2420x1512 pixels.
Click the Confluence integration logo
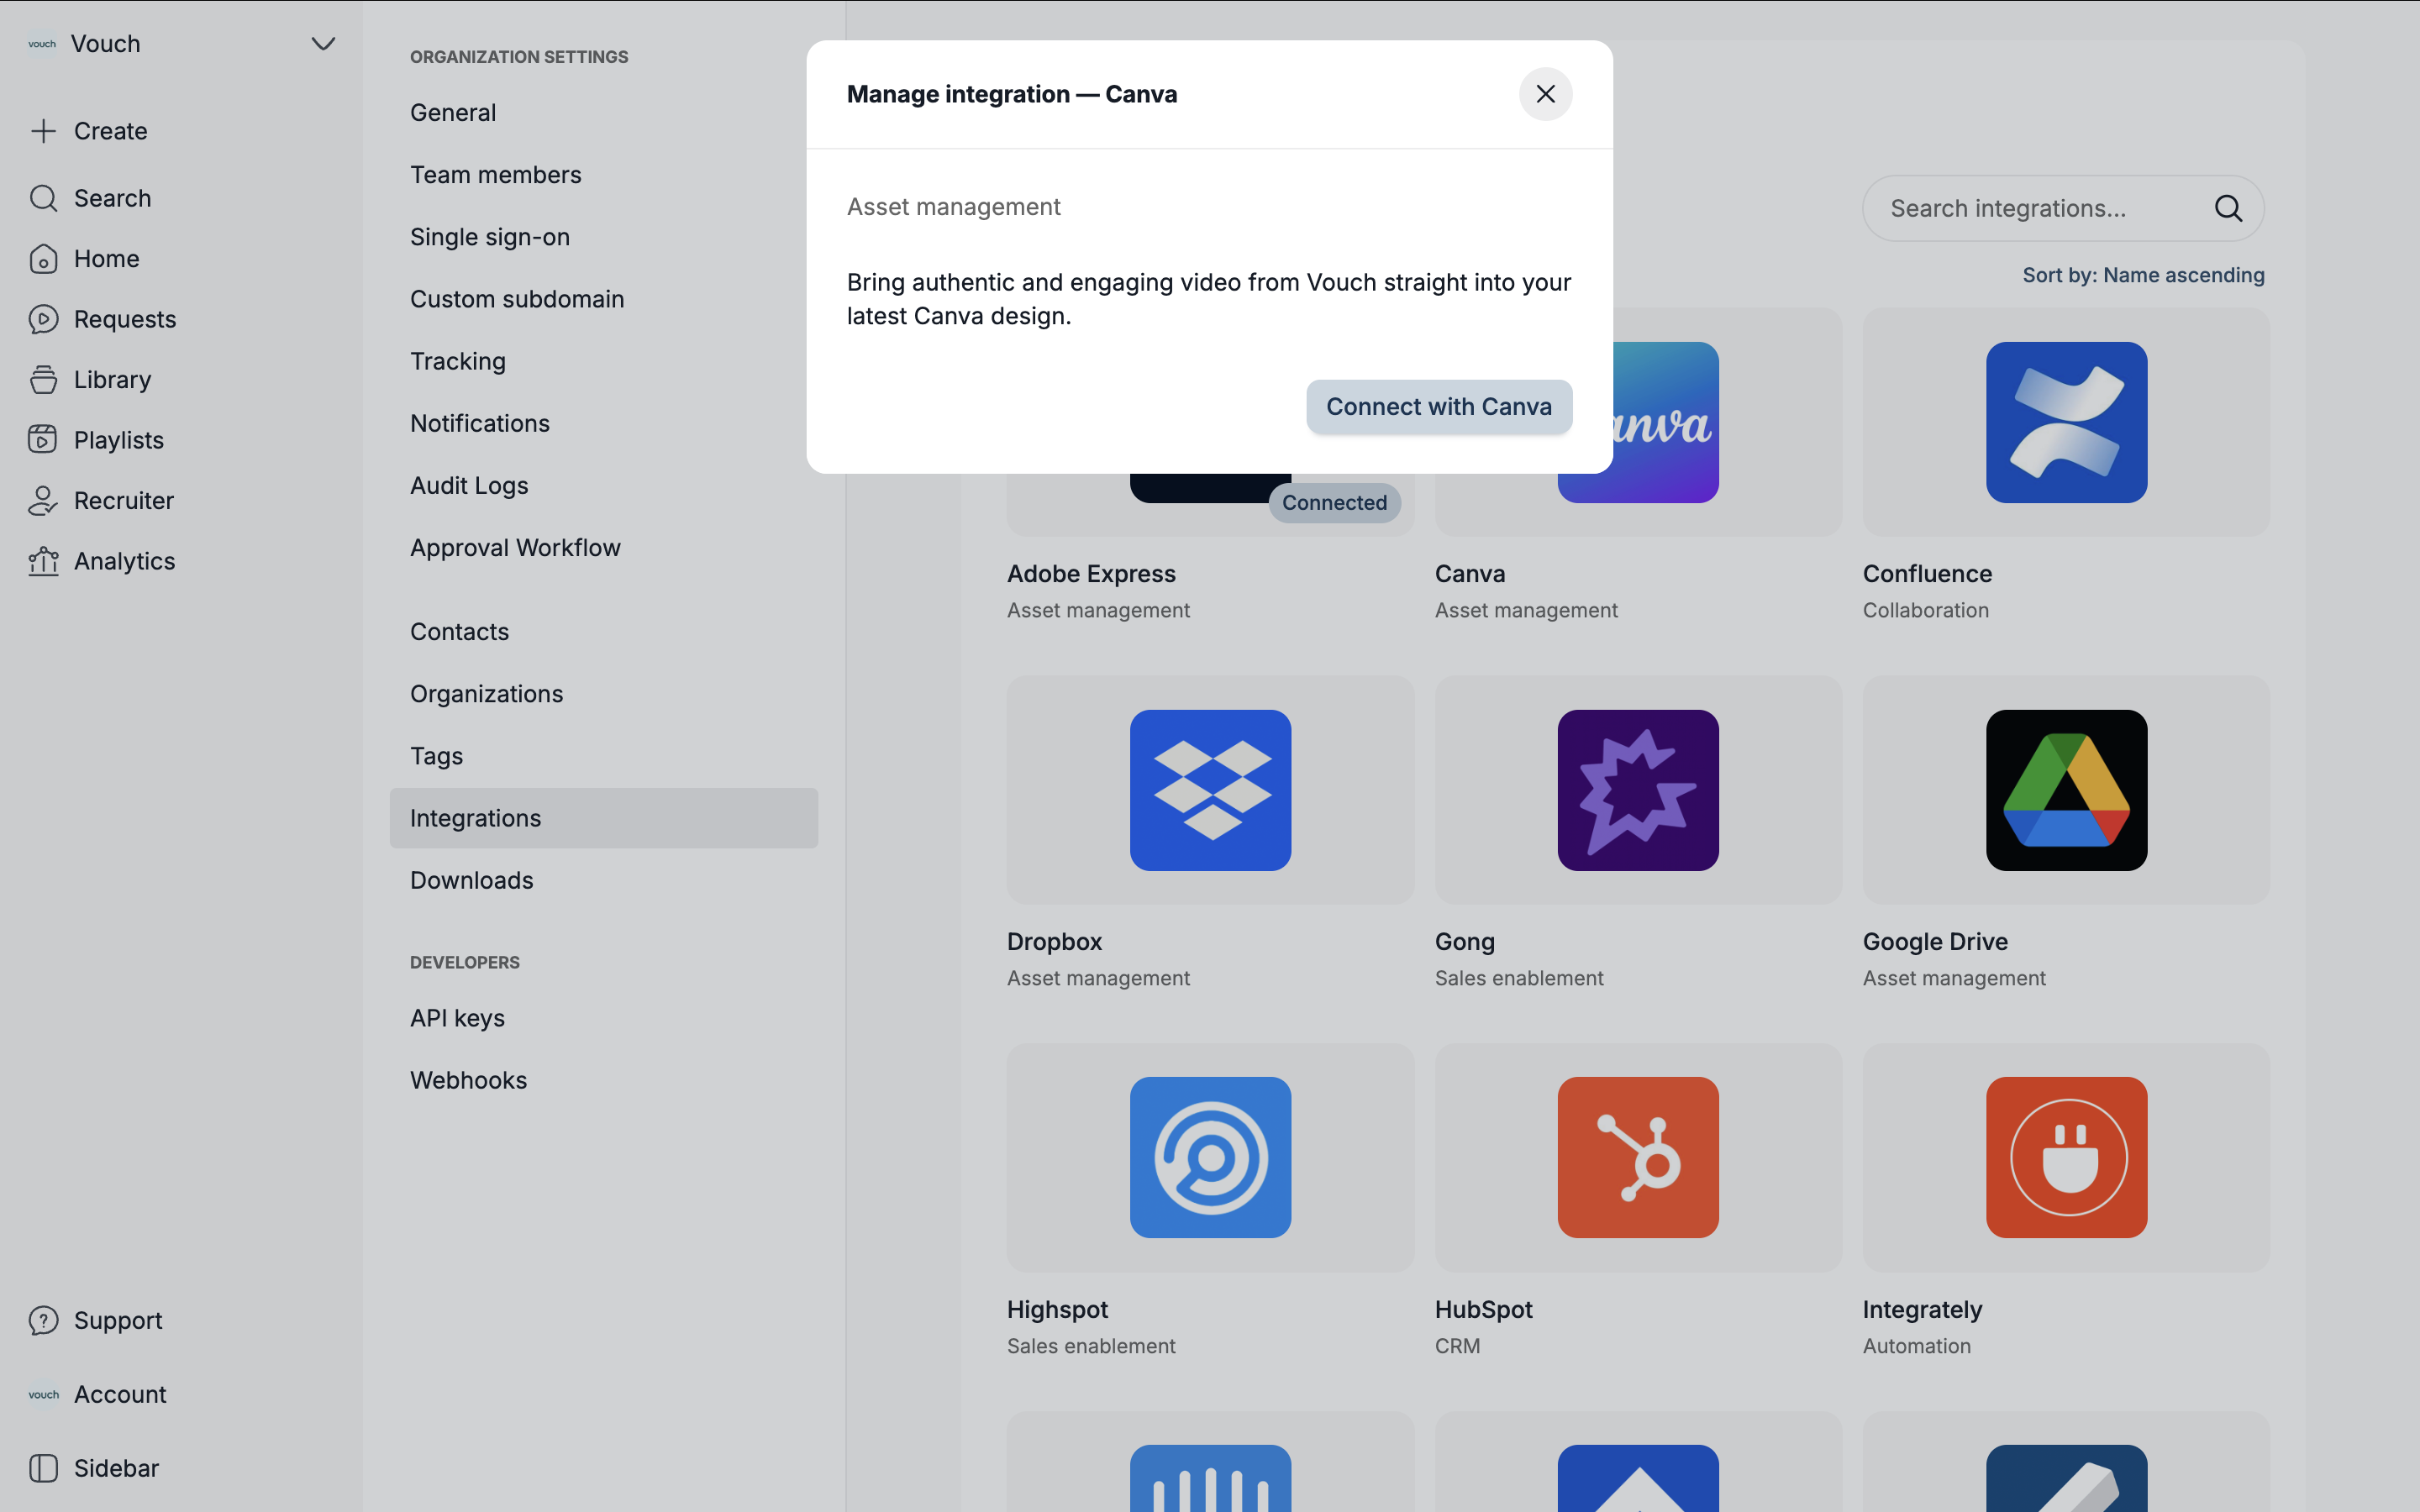2066,422
